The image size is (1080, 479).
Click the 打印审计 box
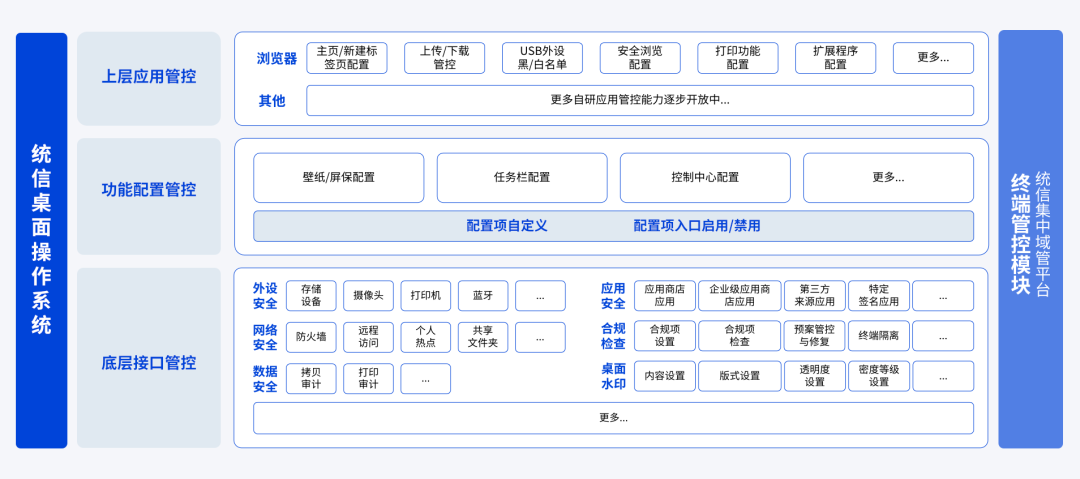(368, 379)
